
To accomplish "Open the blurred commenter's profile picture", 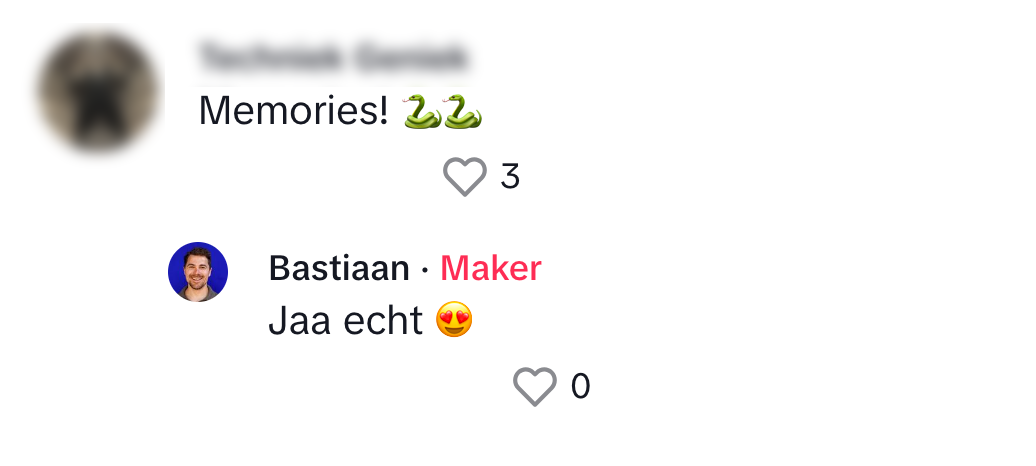I will coord(99,94).
